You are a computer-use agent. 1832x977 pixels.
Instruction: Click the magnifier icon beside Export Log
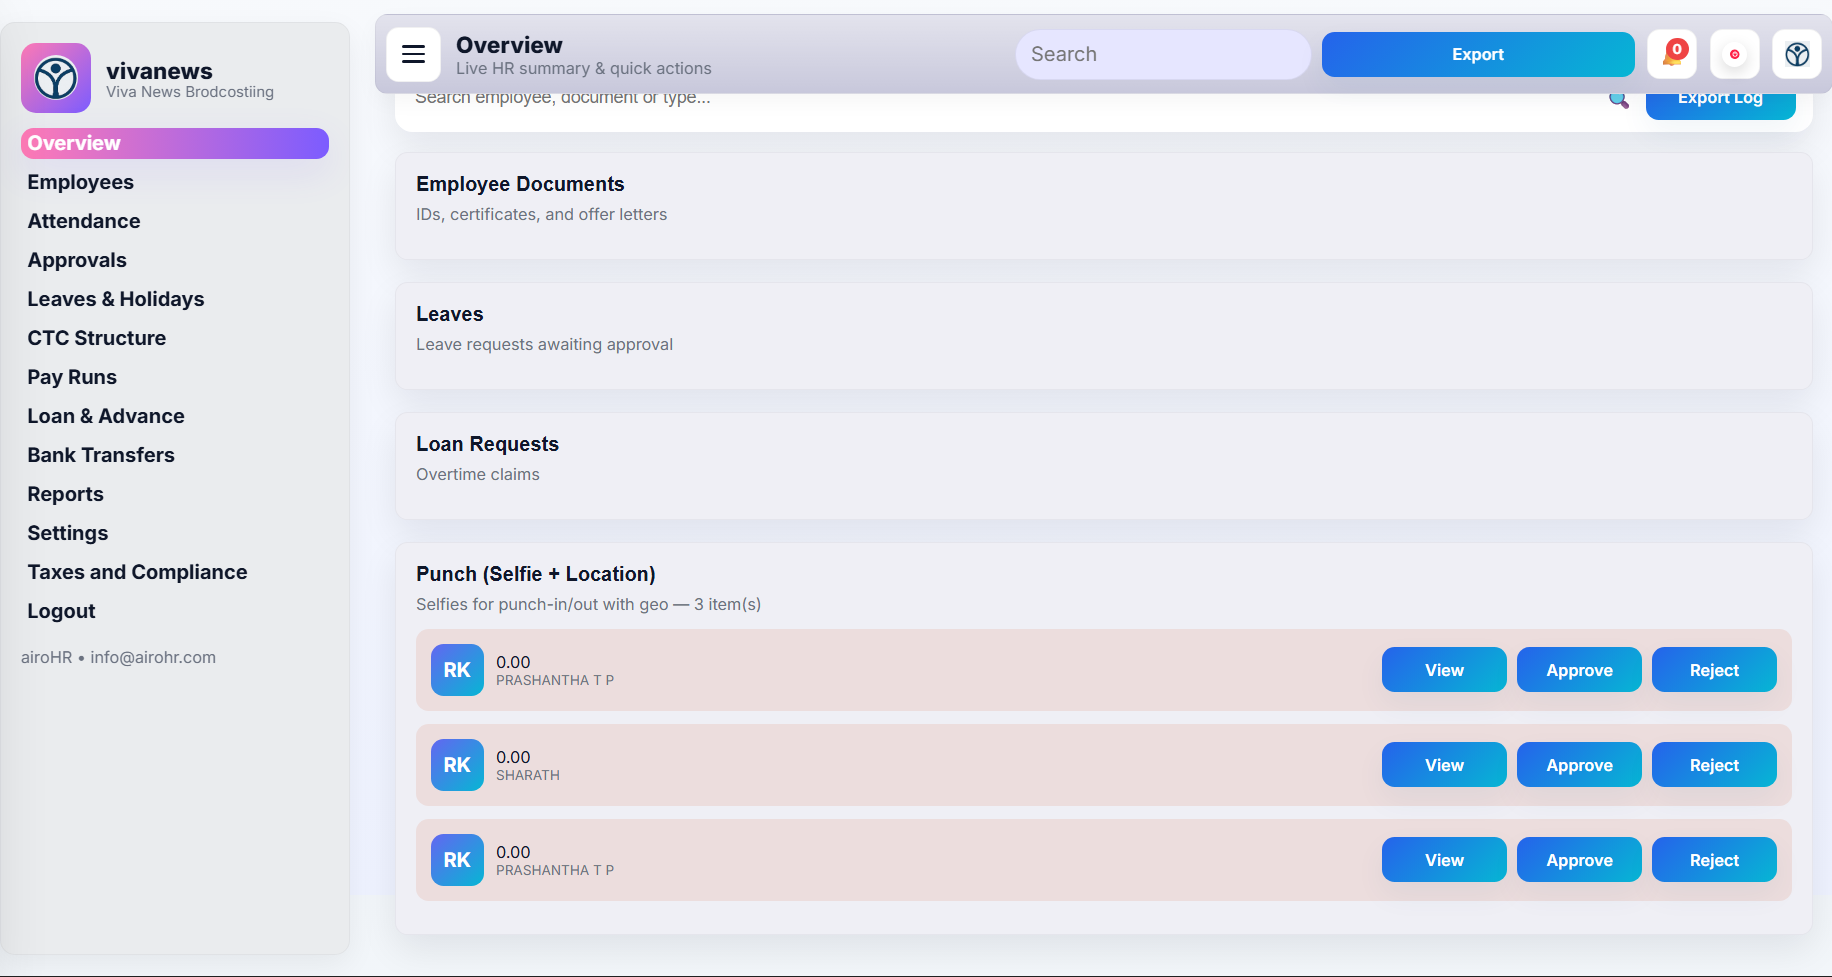1618,100
